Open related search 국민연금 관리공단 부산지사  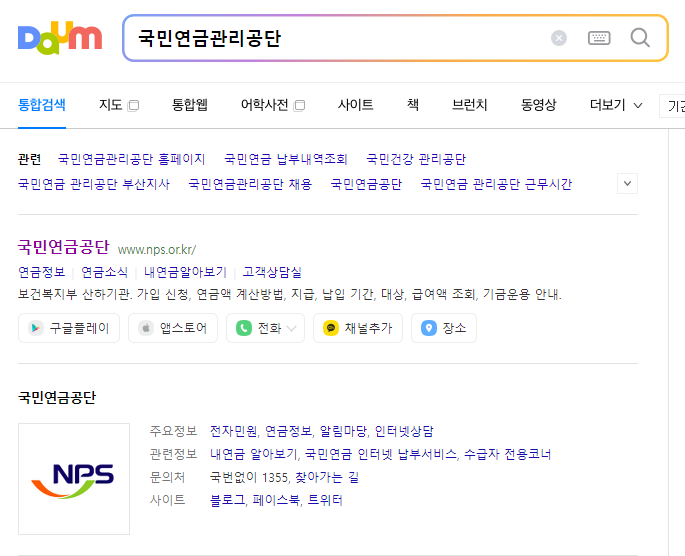(x=94, y=184)
